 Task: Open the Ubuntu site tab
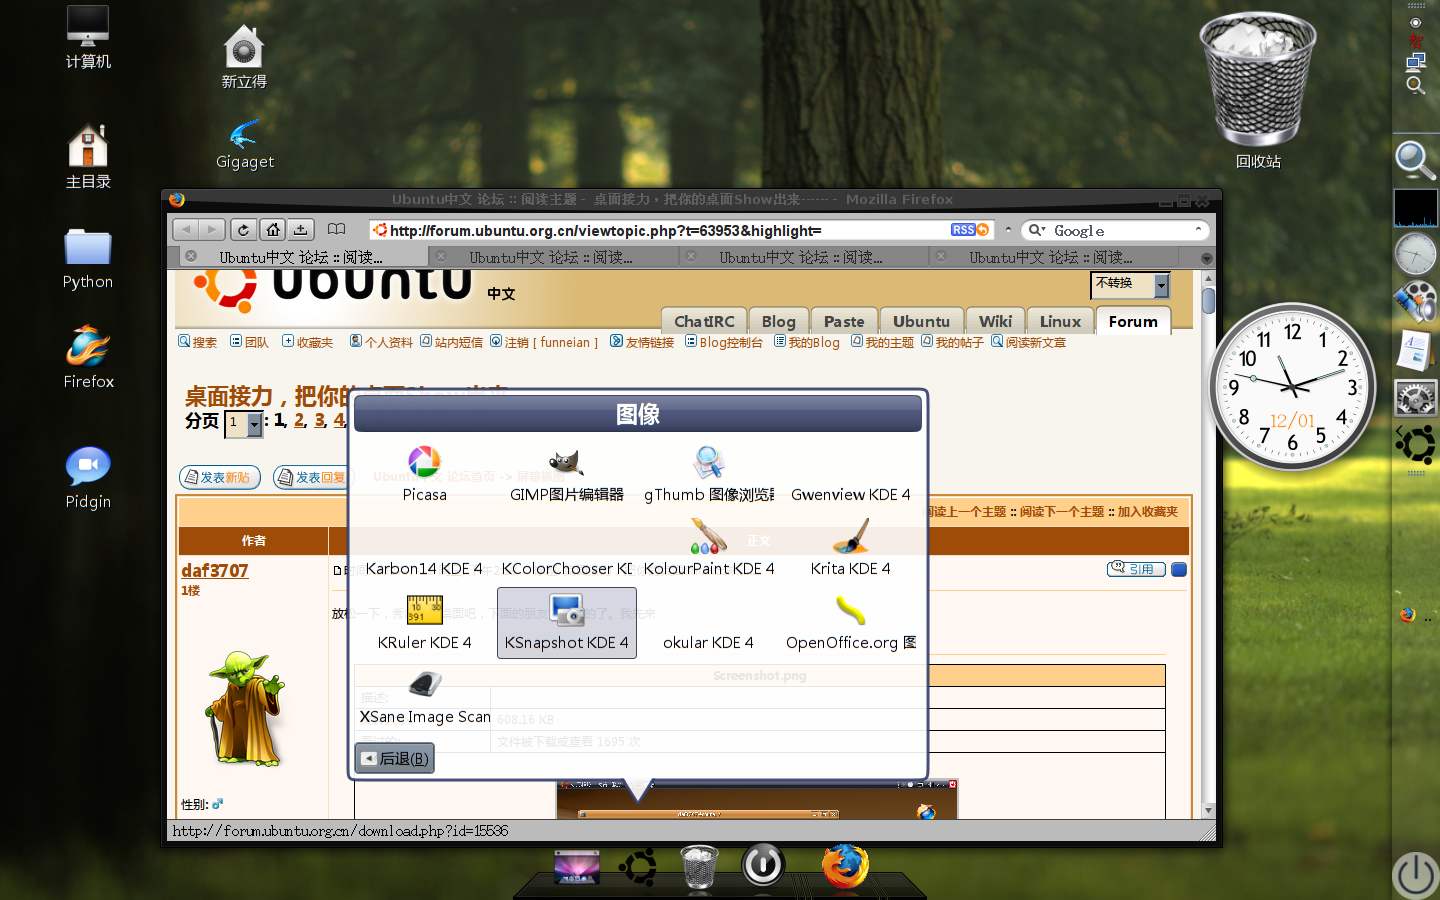pos(921,321)
